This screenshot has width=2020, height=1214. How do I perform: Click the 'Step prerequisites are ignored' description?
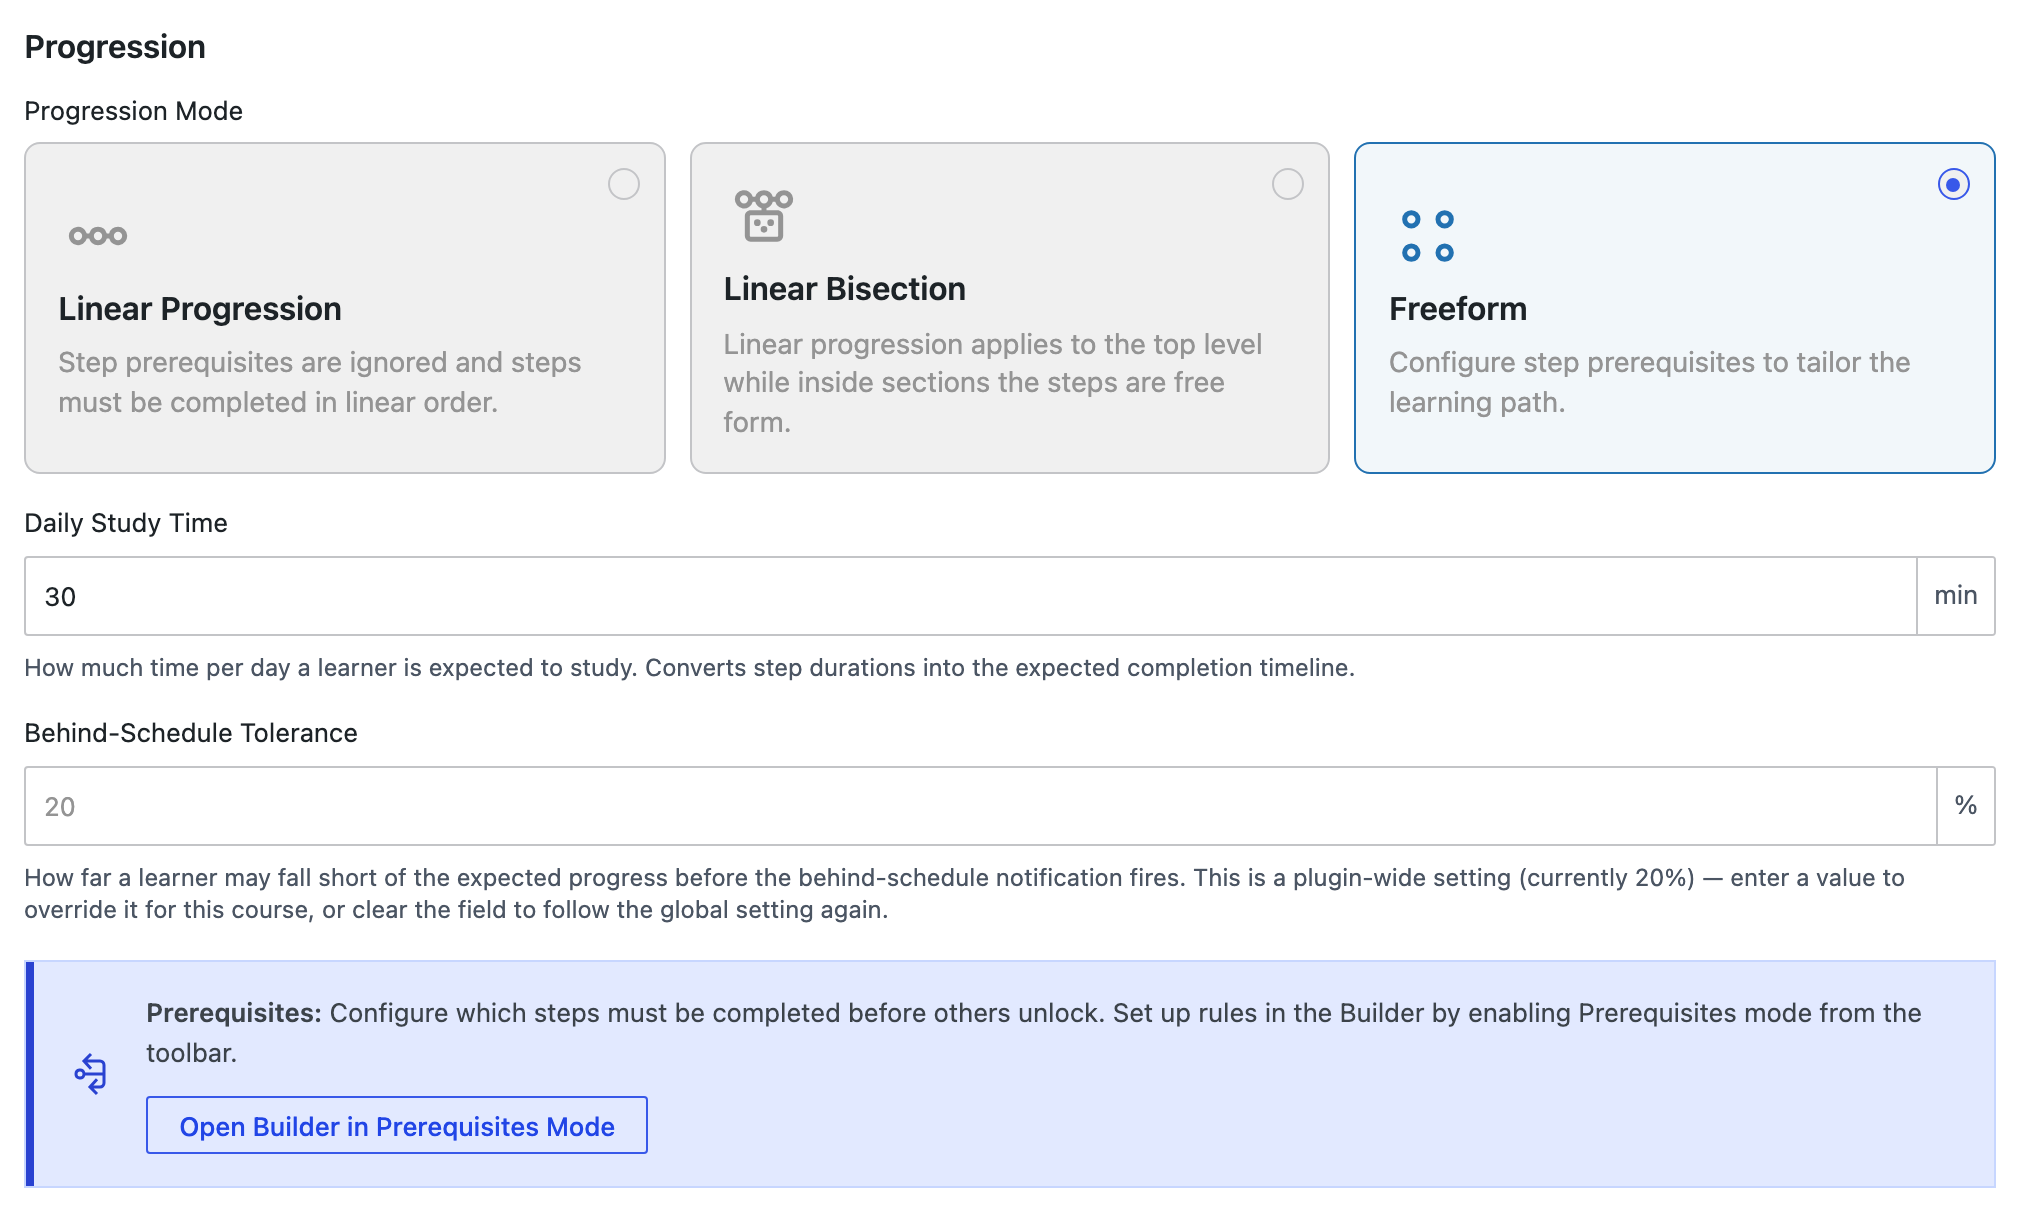tap(320, 382)
